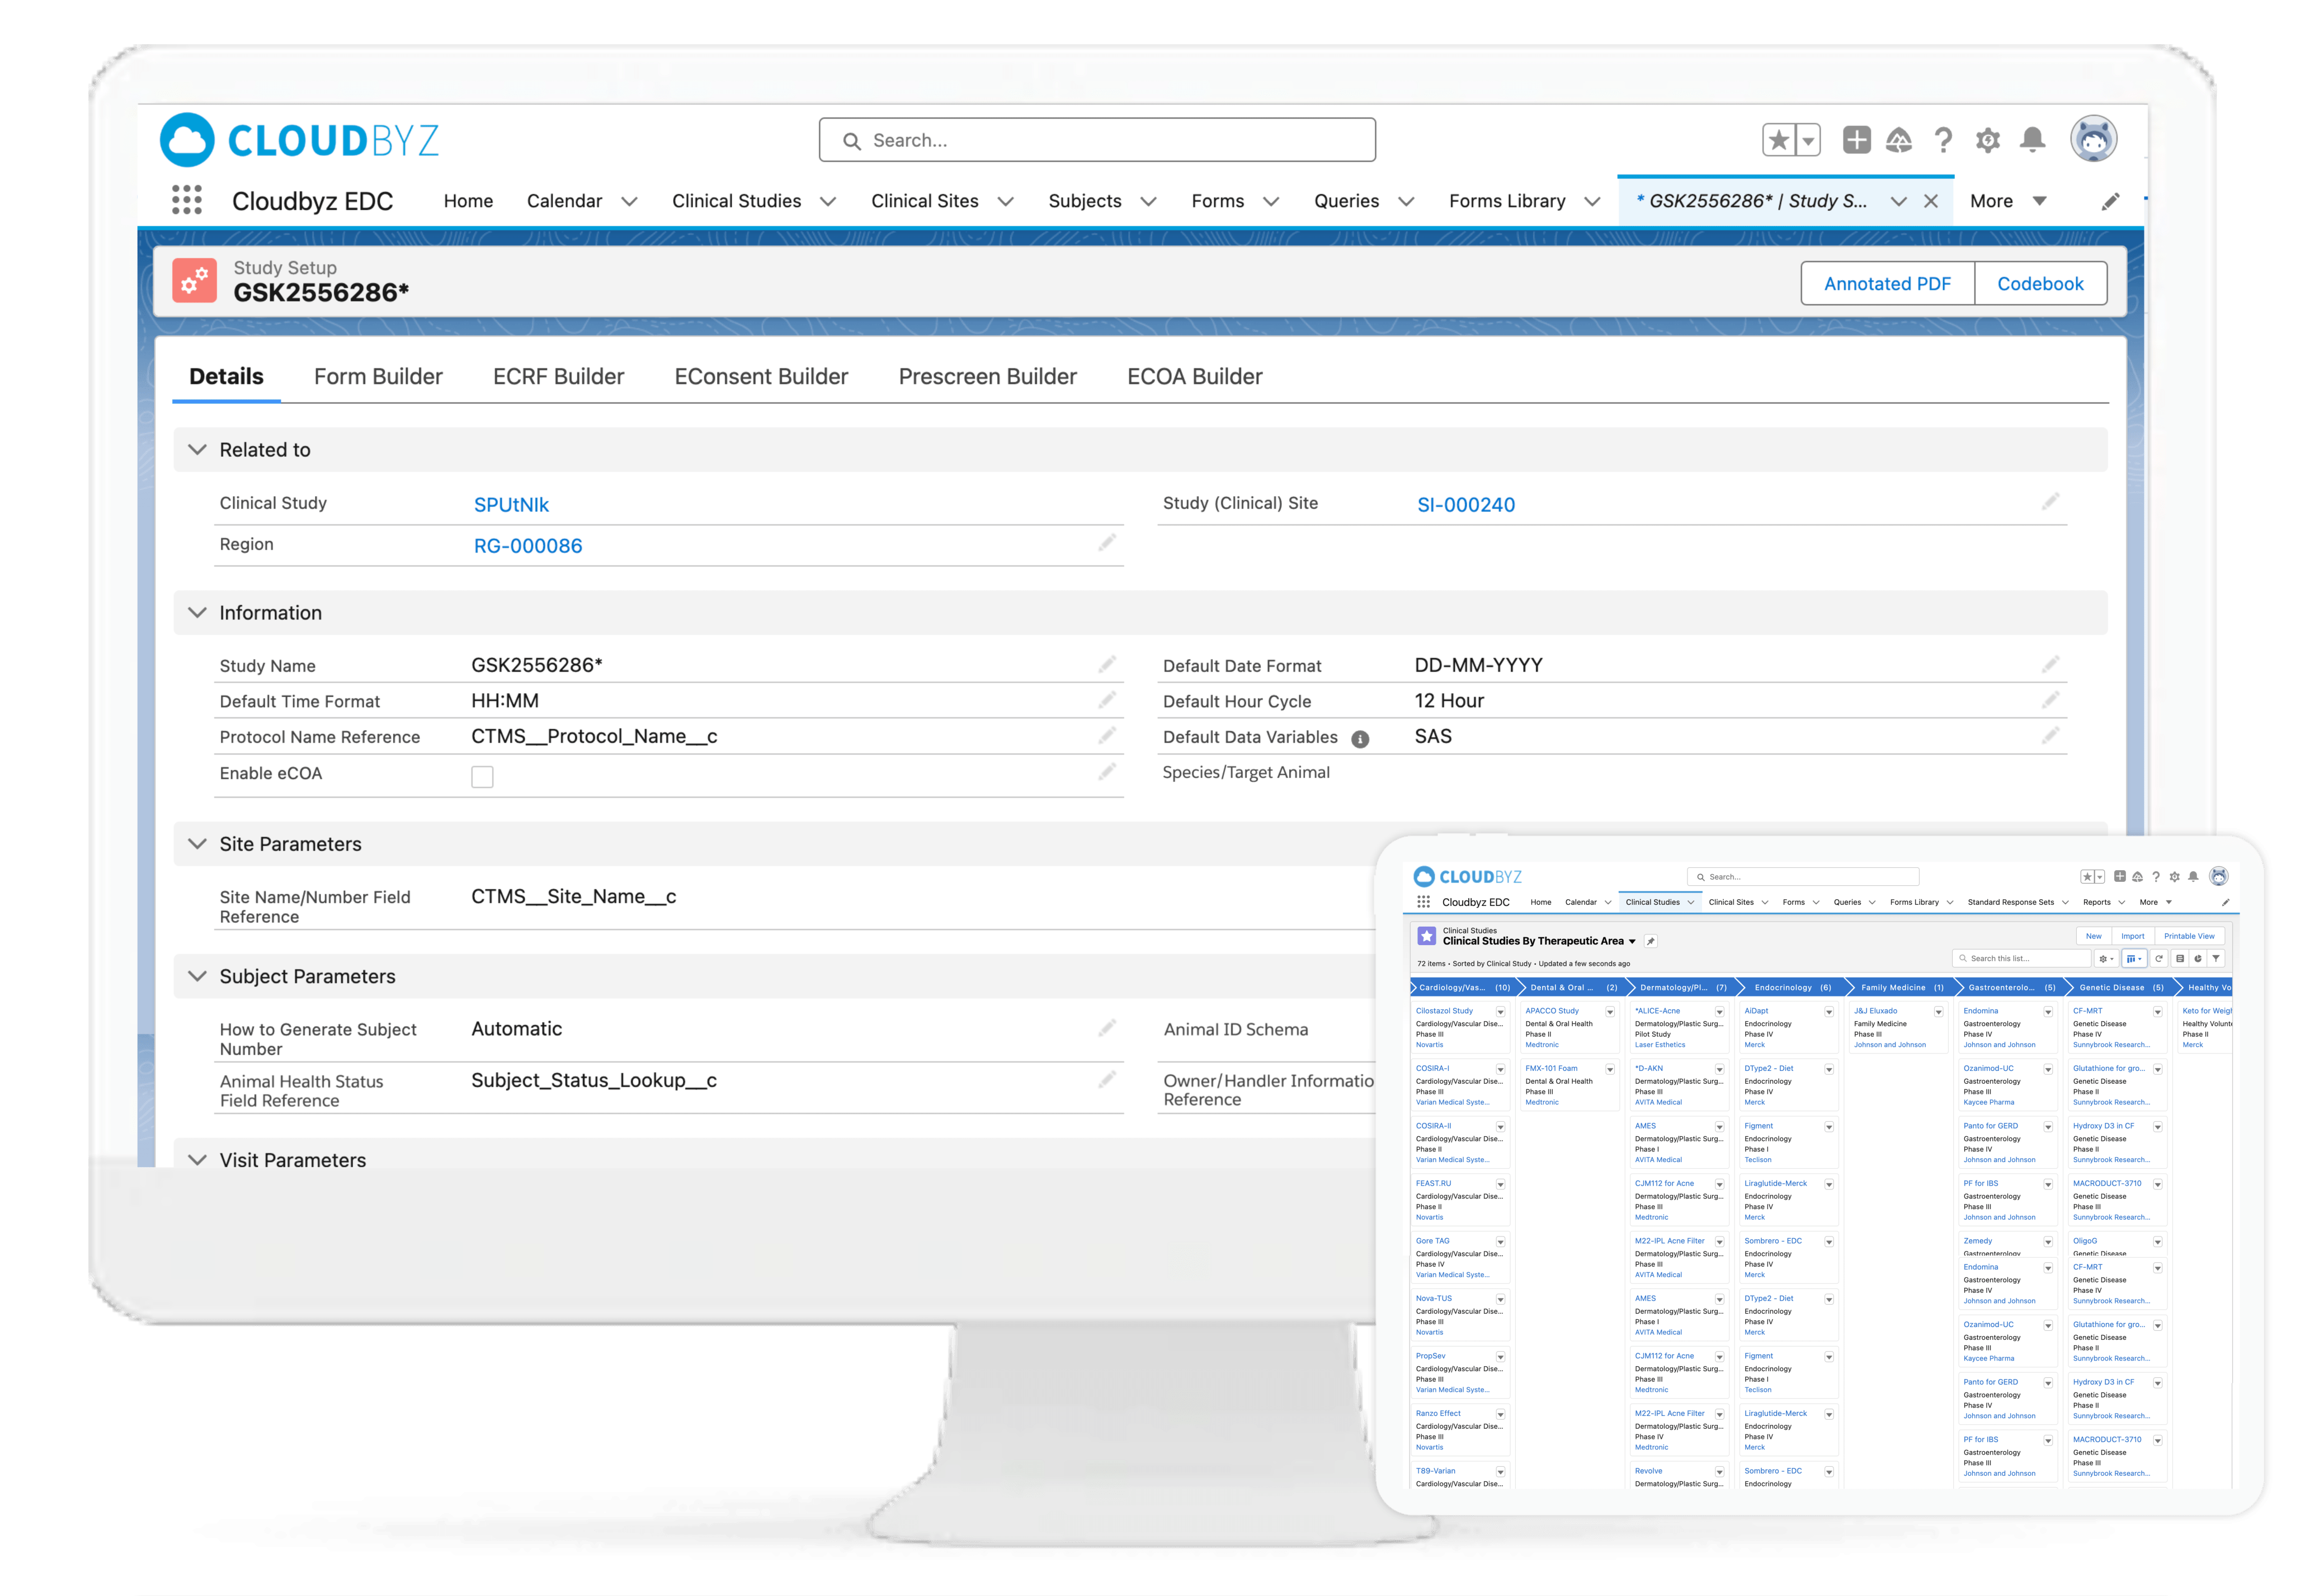Edit Animal Health Status Field Reference pencil

pos(1107,1080)
